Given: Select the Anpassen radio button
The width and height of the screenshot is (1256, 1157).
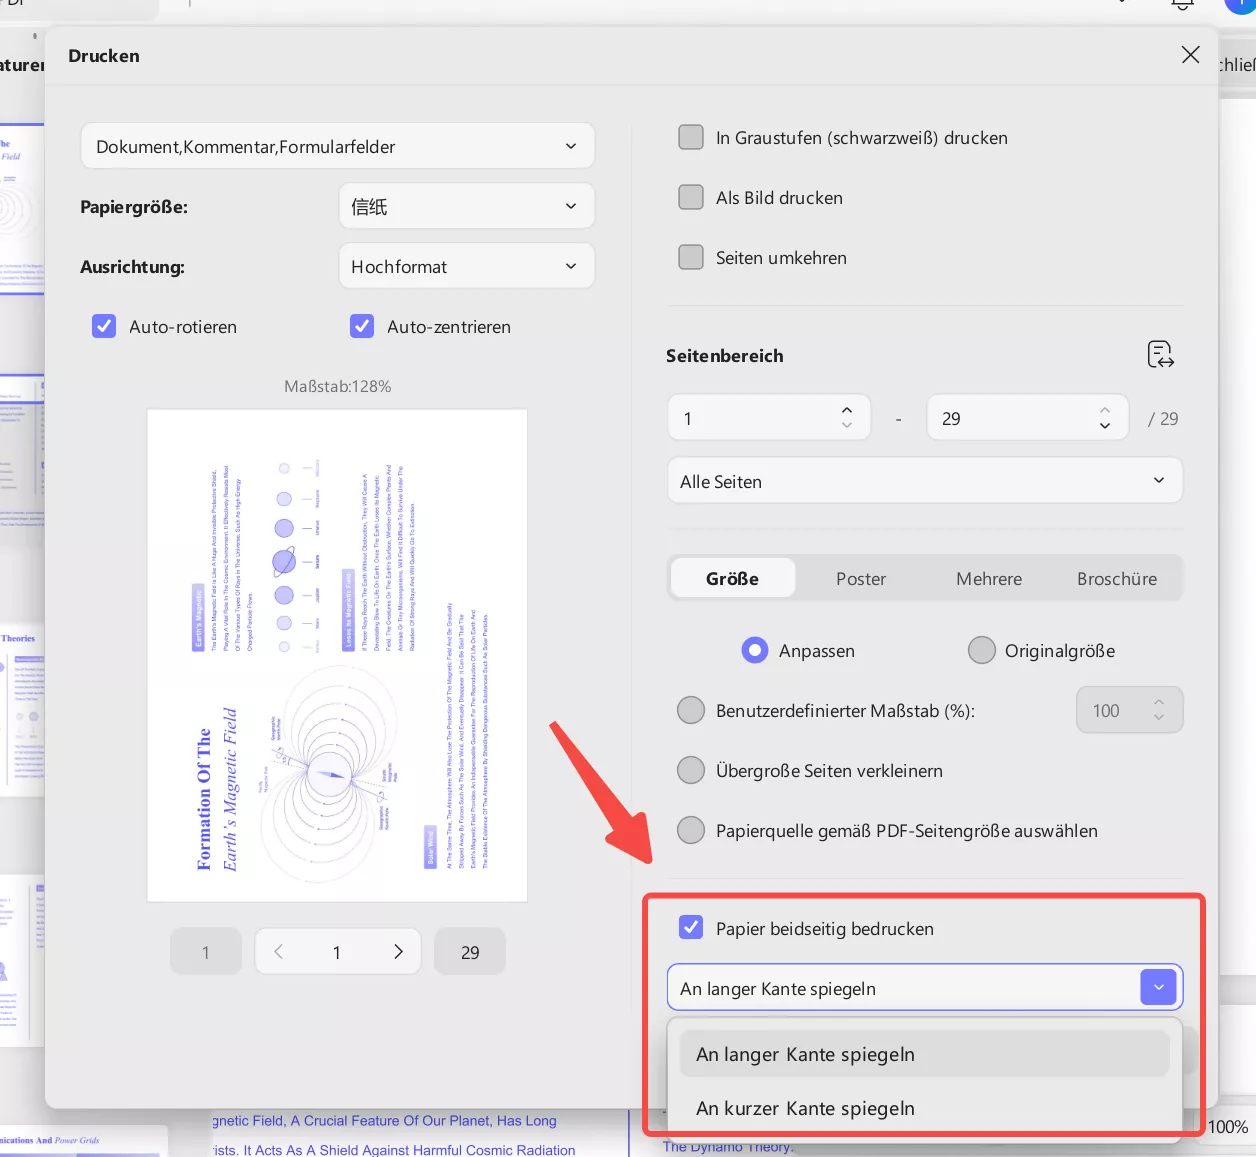Looking at the screenshot, I should point(755,650).
